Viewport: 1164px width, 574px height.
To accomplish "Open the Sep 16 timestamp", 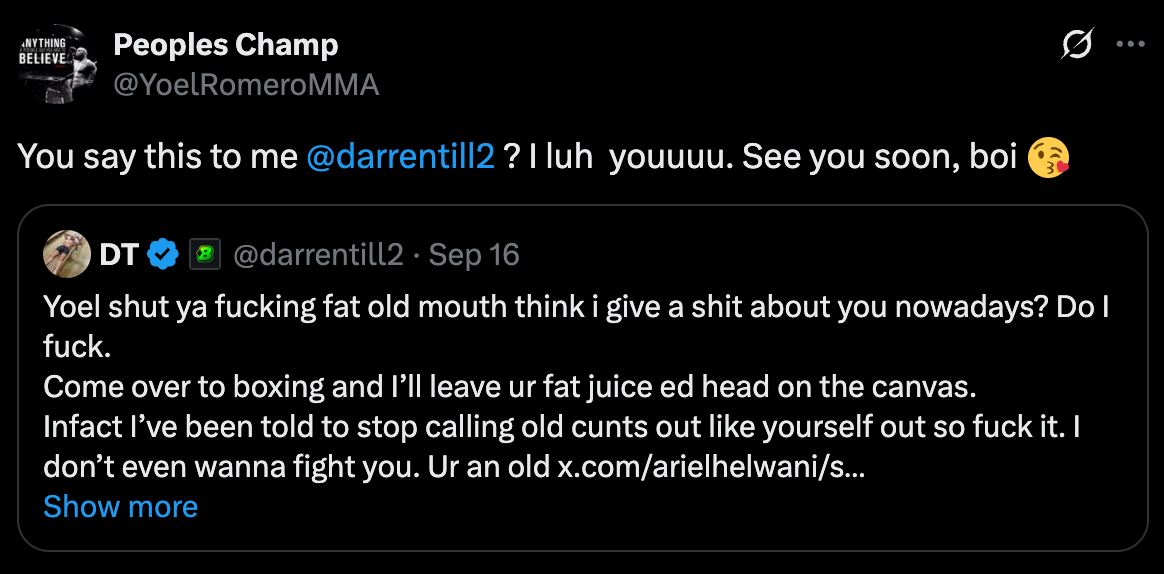I will [475, 255].
